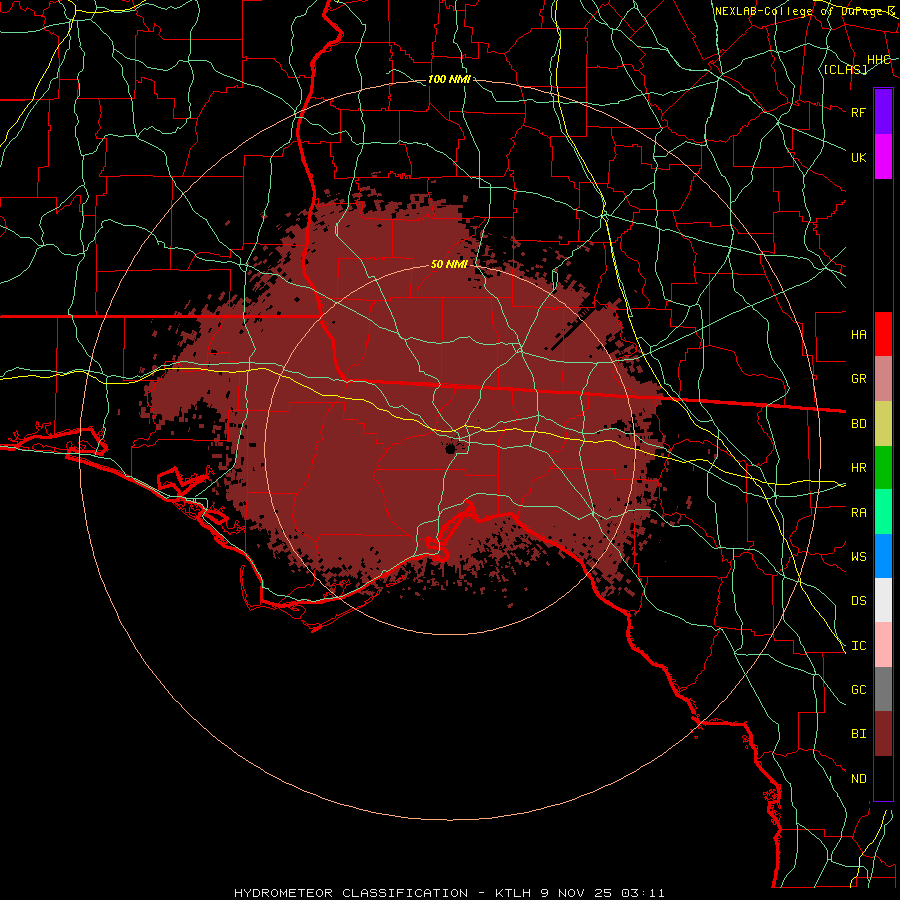This screenshot has height=900, width=900.
Task: Click the BI dark red legend swatch
Action: coord(883,734)
